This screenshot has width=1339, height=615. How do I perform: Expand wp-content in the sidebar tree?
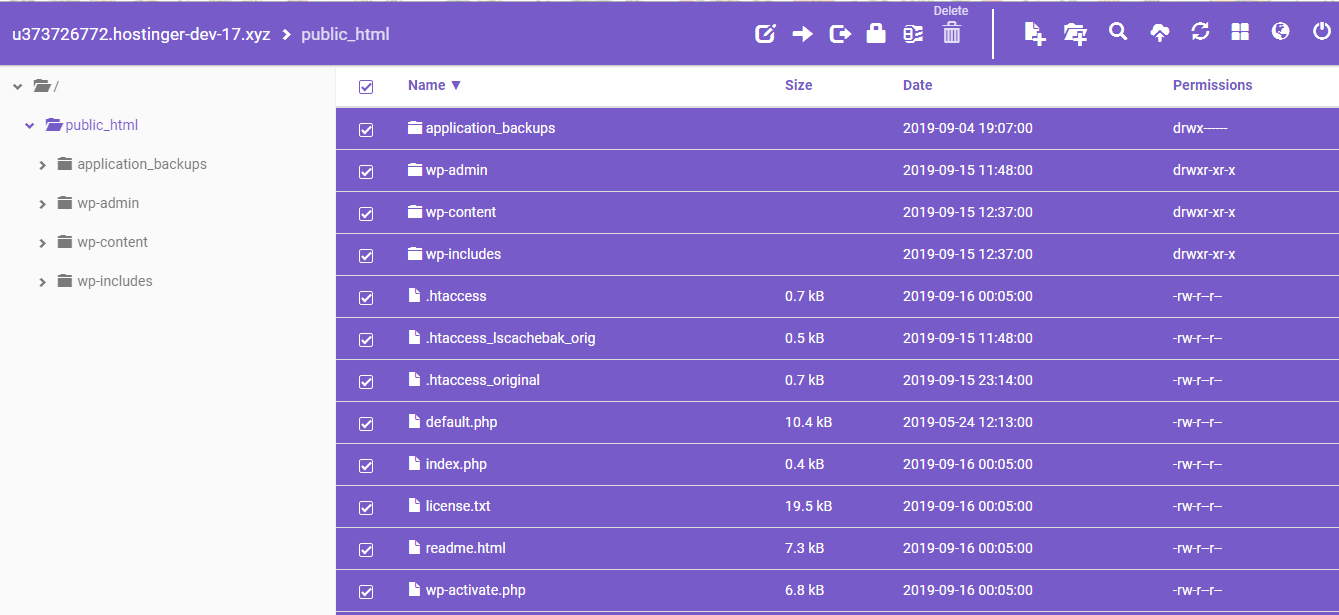42,243
